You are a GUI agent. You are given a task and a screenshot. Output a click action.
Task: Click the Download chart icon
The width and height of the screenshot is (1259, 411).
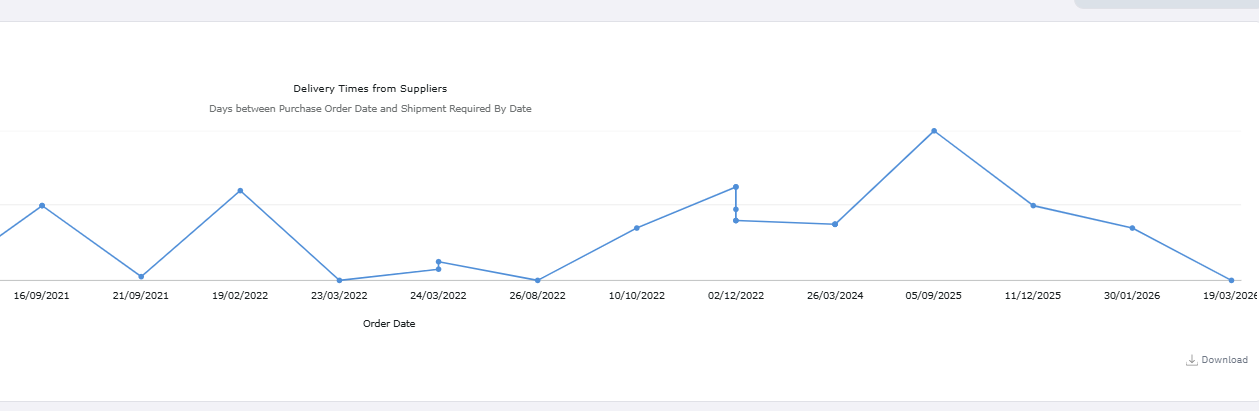pos(1191,360)
